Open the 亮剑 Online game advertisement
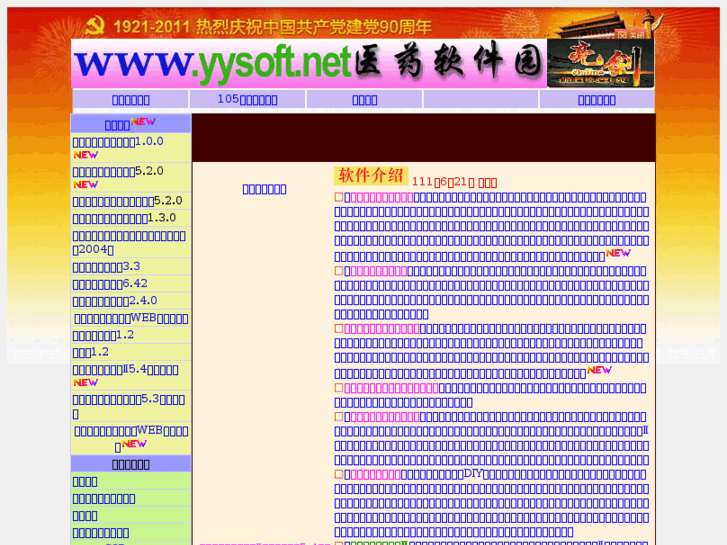 [x=600, y=63]
